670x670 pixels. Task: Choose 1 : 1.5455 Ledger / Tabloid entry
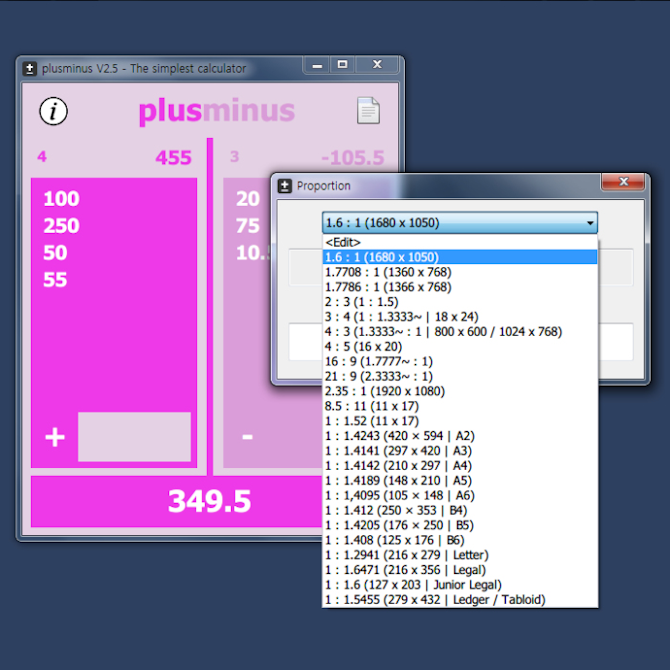[435, 599]
